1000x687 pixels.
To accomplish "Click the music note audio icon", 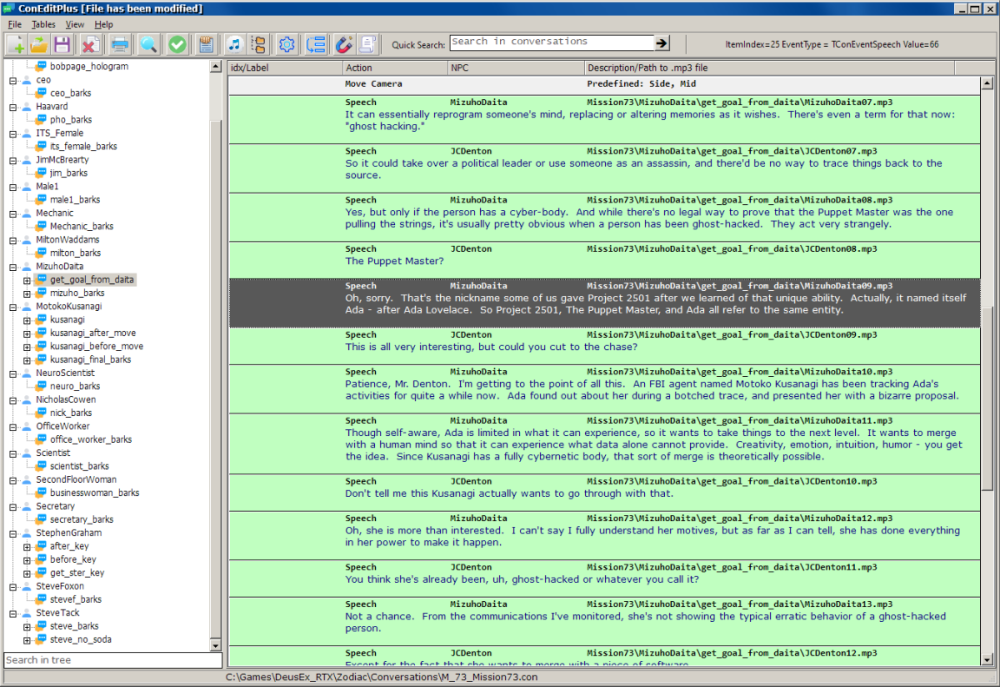I will click(234, 44).
